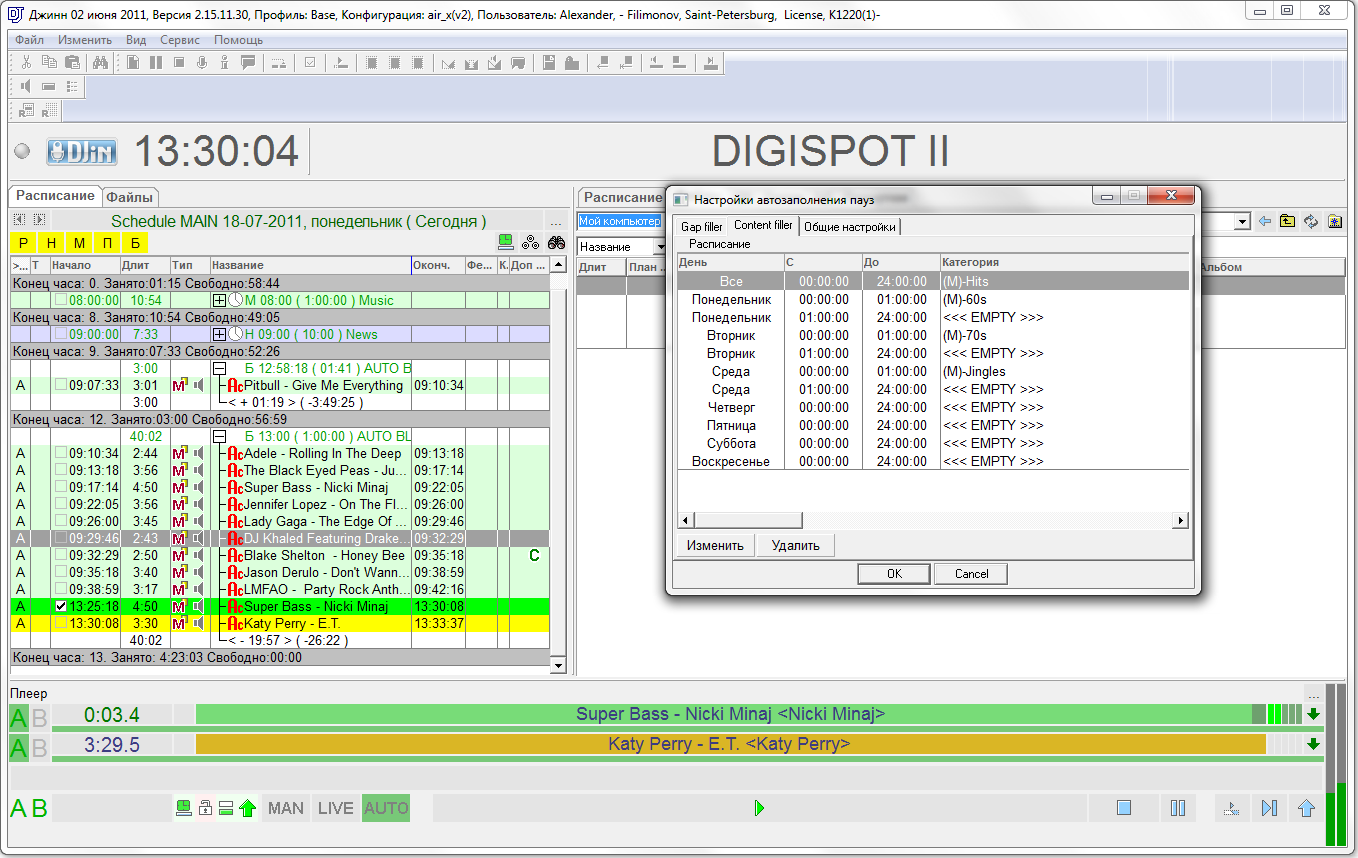Click the folder-up icon in file browser
The height and width of the screenshot is (858, 1358).
[x=1288, y=221]
